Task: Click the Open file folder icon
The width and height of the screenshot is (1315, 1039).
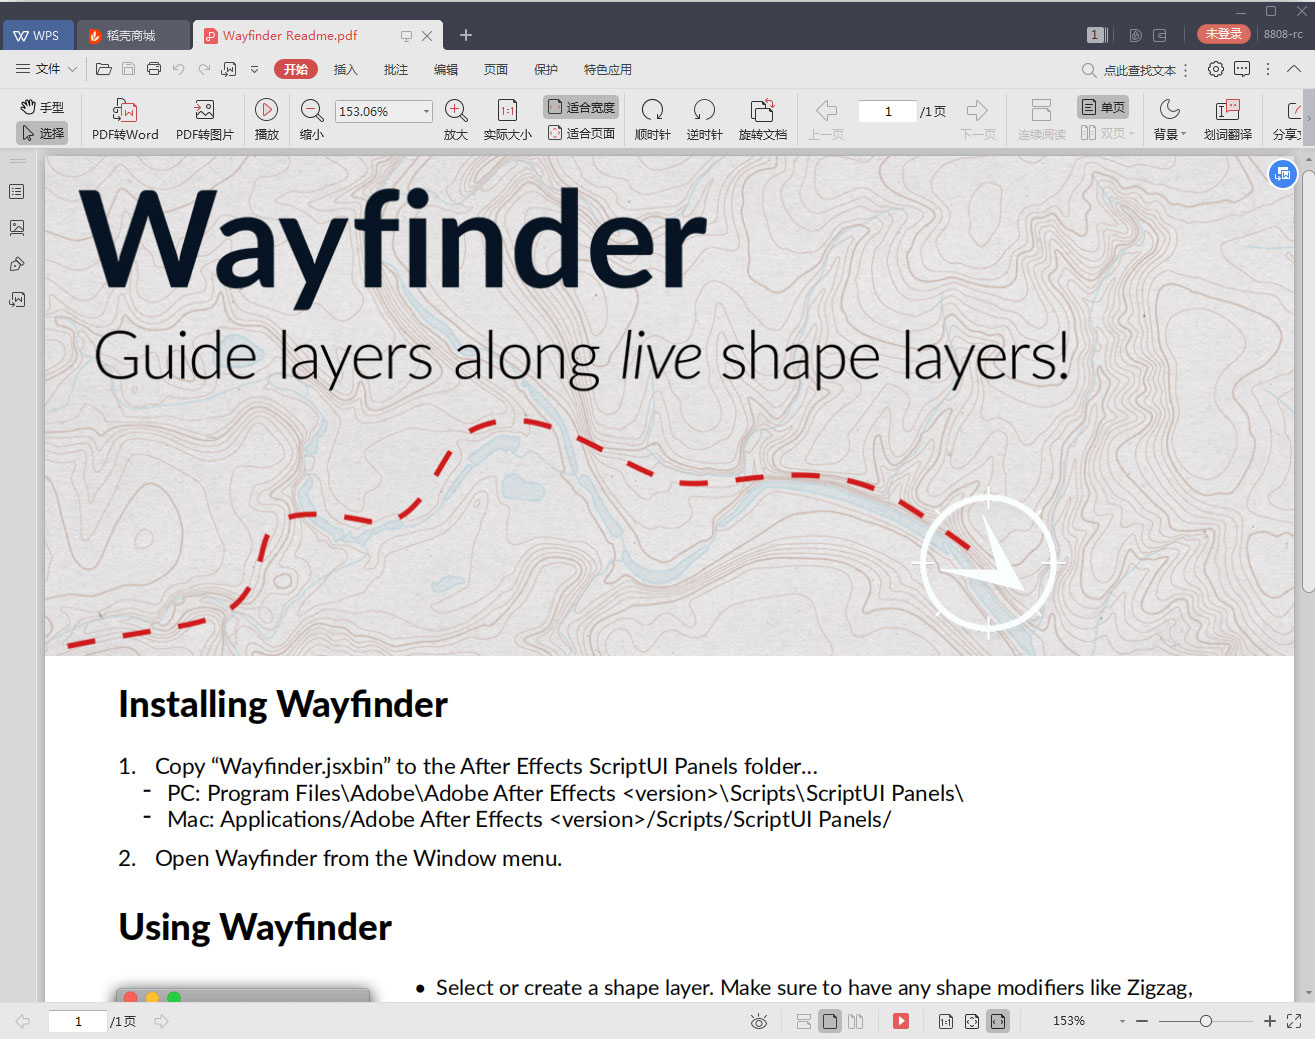Action: 103,69
